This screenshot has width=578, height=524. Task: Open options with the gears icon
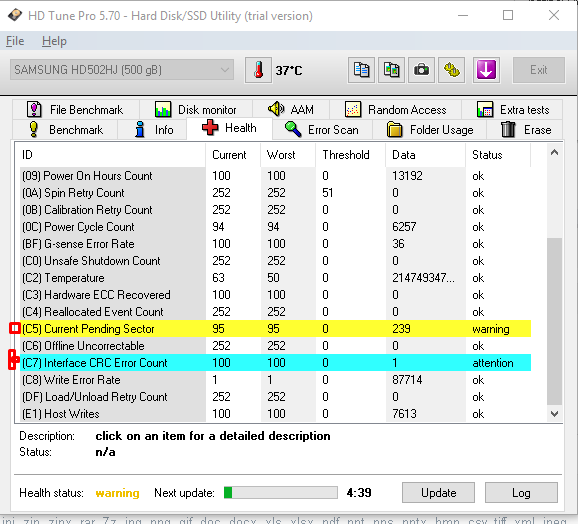coord(452,70)
